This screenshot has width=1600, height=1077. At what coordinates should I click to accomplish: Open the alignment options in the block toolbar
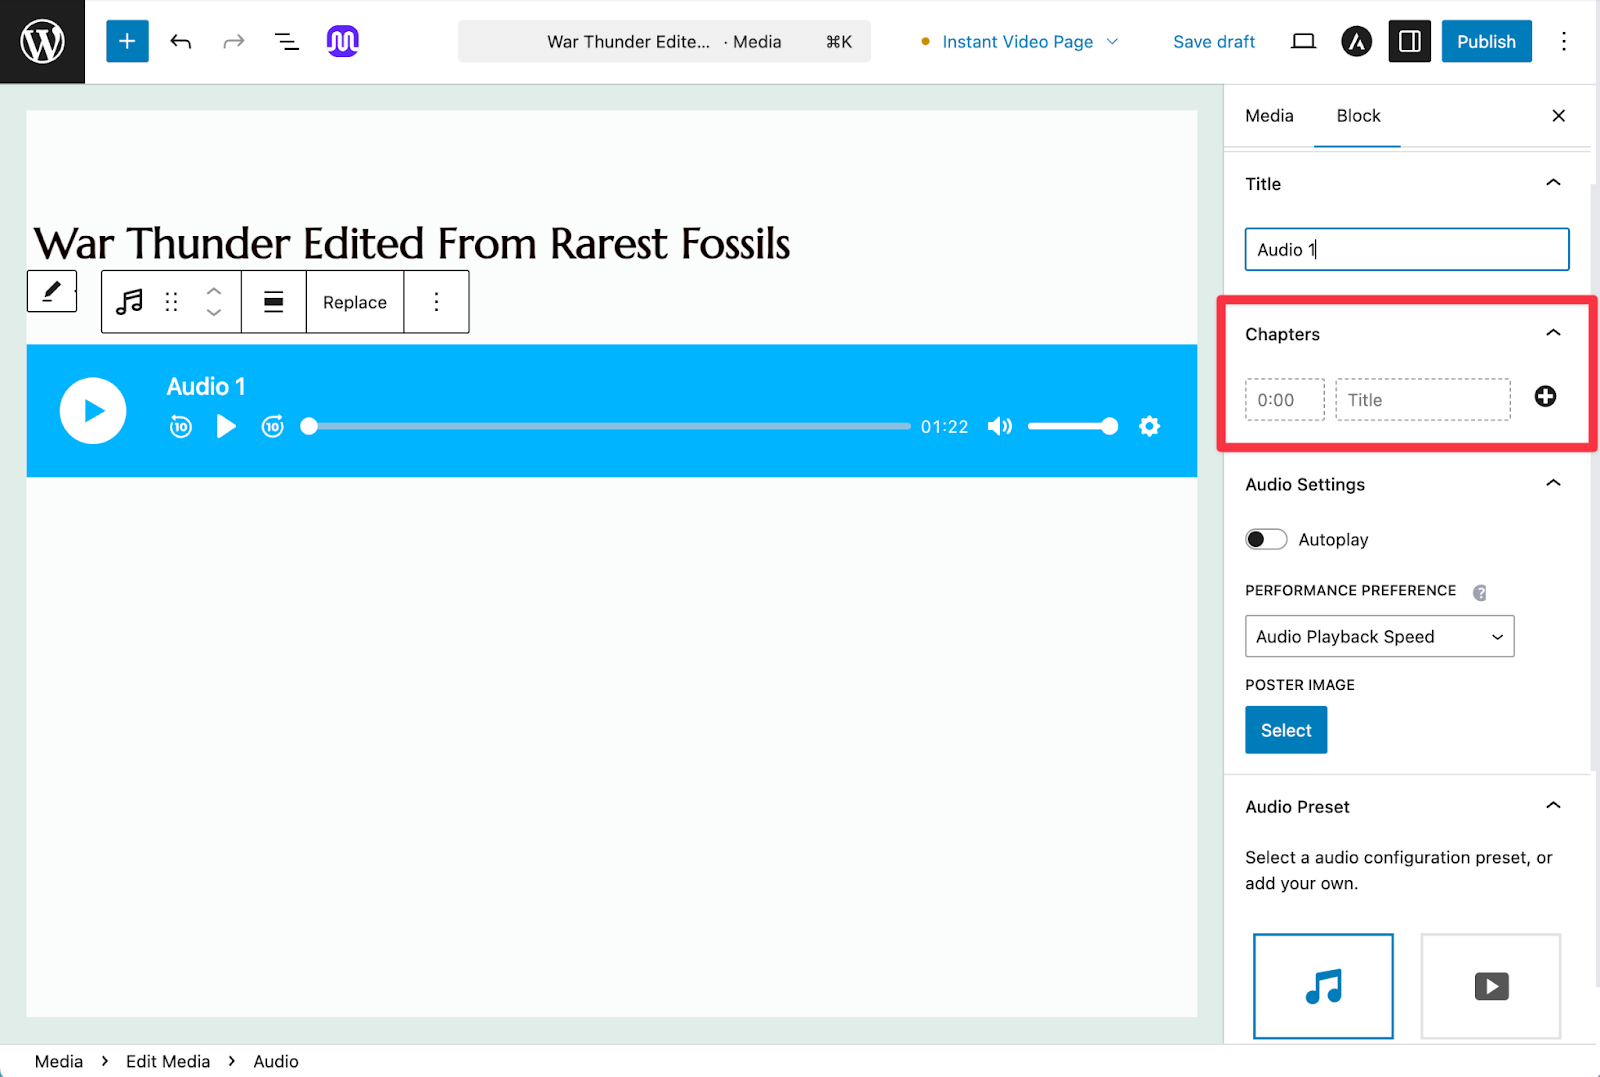273,301
